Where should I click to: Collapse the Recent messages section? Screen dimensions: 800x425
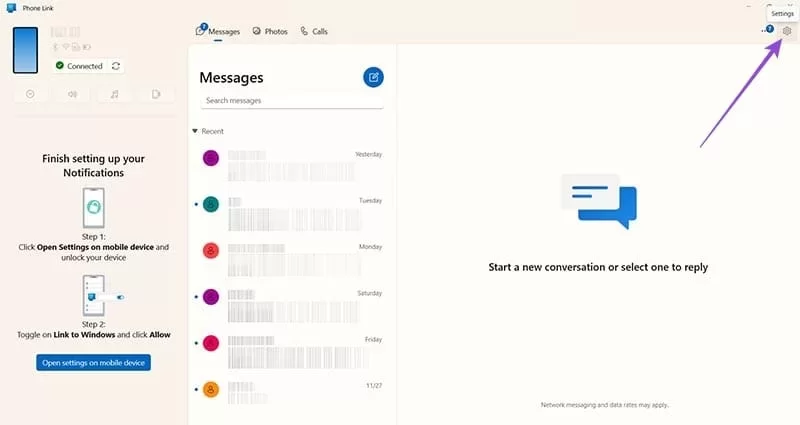click(194, 131)
